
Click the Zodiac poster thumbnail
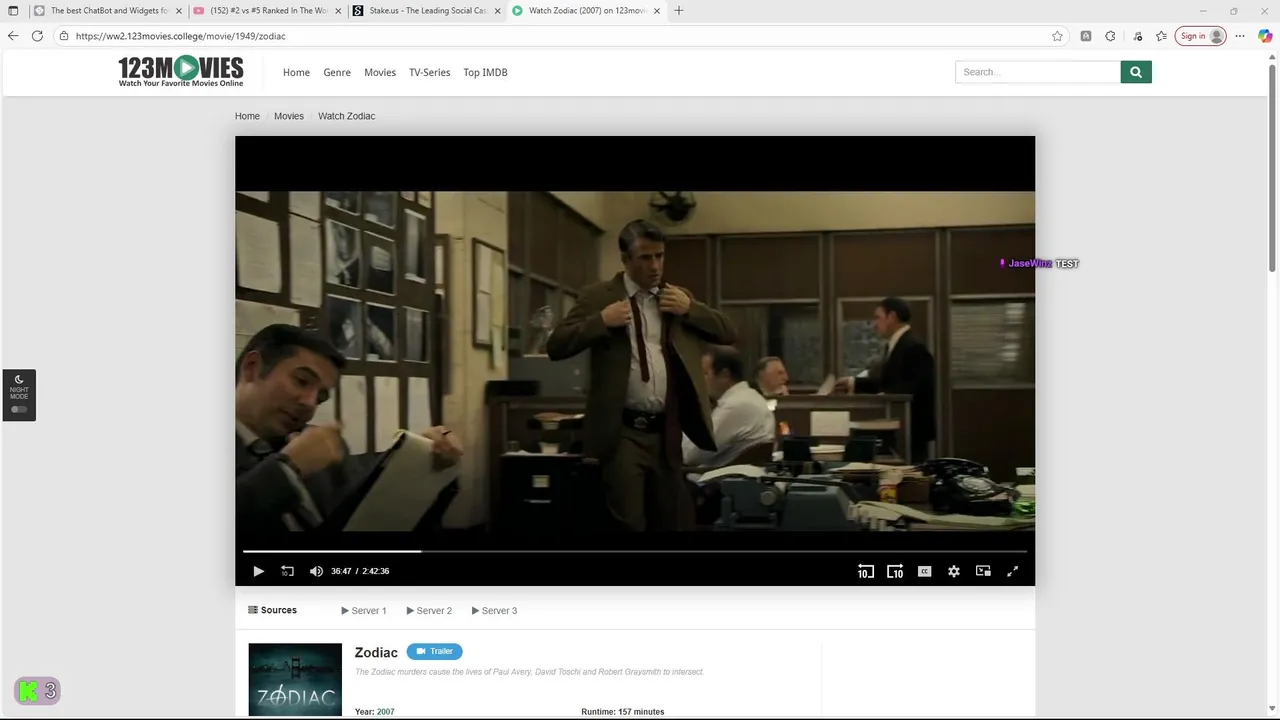click(295, 680)
